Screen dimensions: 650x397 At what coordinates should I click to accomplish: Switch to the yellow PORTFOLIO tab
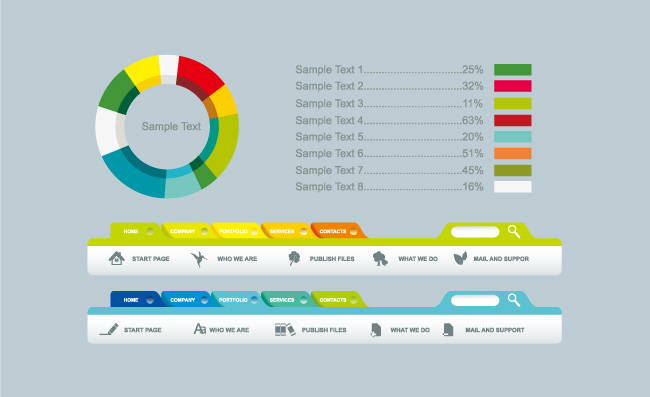(x=236, y=231)
